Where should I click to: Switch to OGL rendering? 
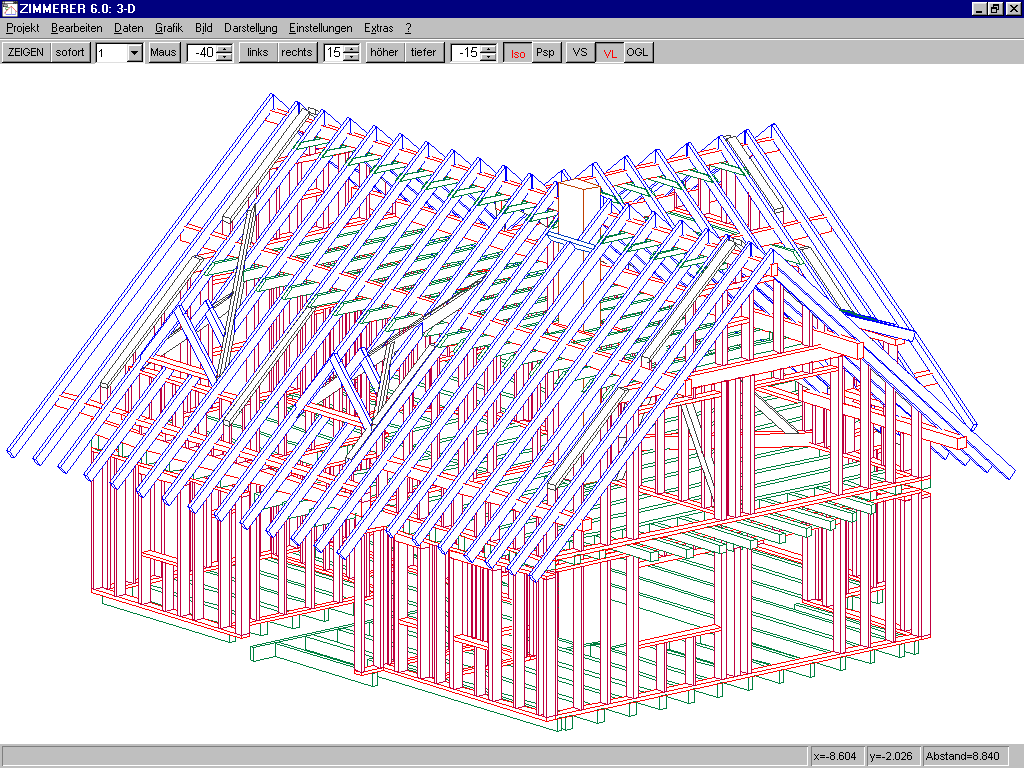tap(638, 52)
